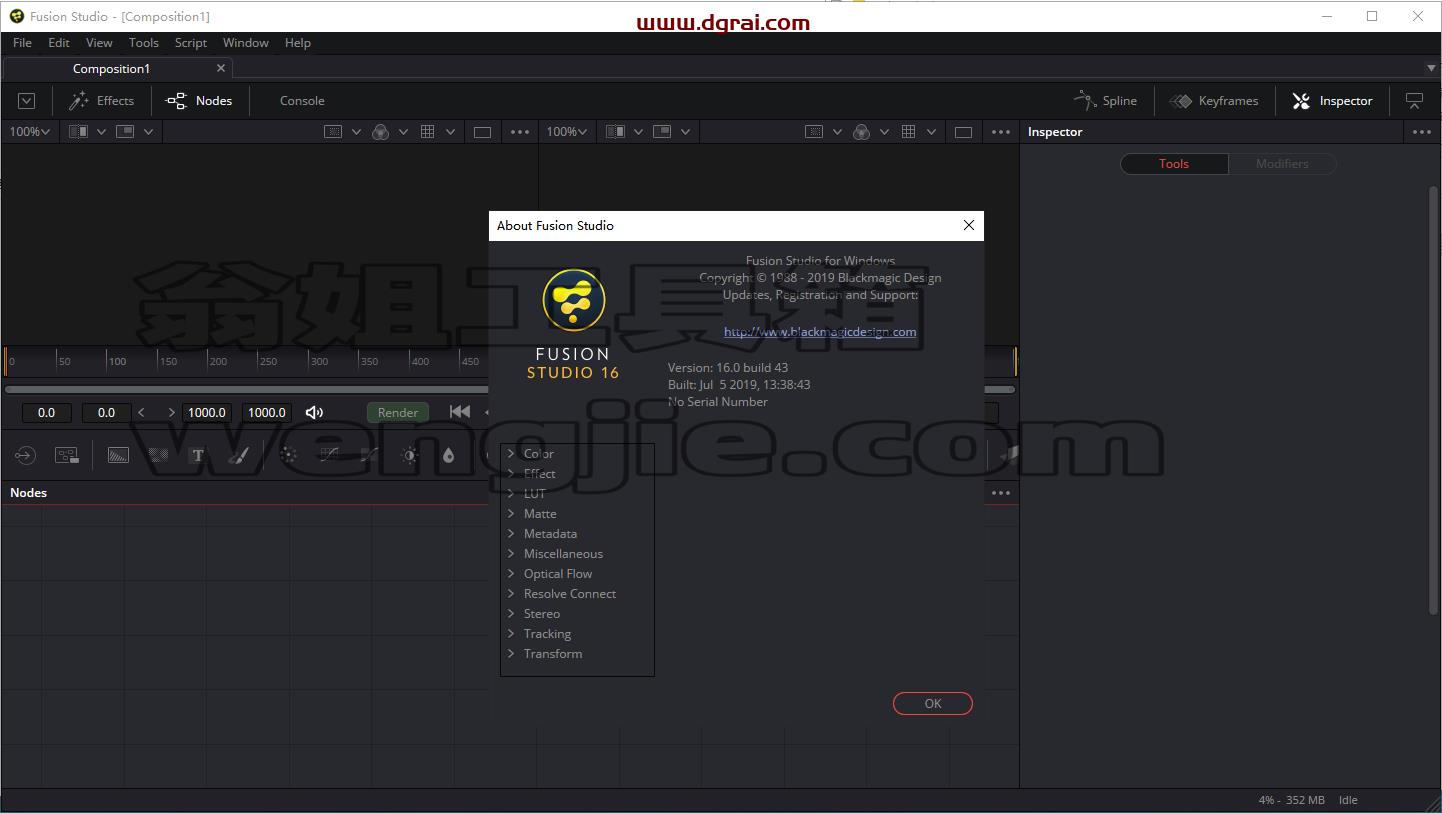Click left viewer grid guides icon
This screenshot has height=813, width=1442.
(x=427, y=132)
